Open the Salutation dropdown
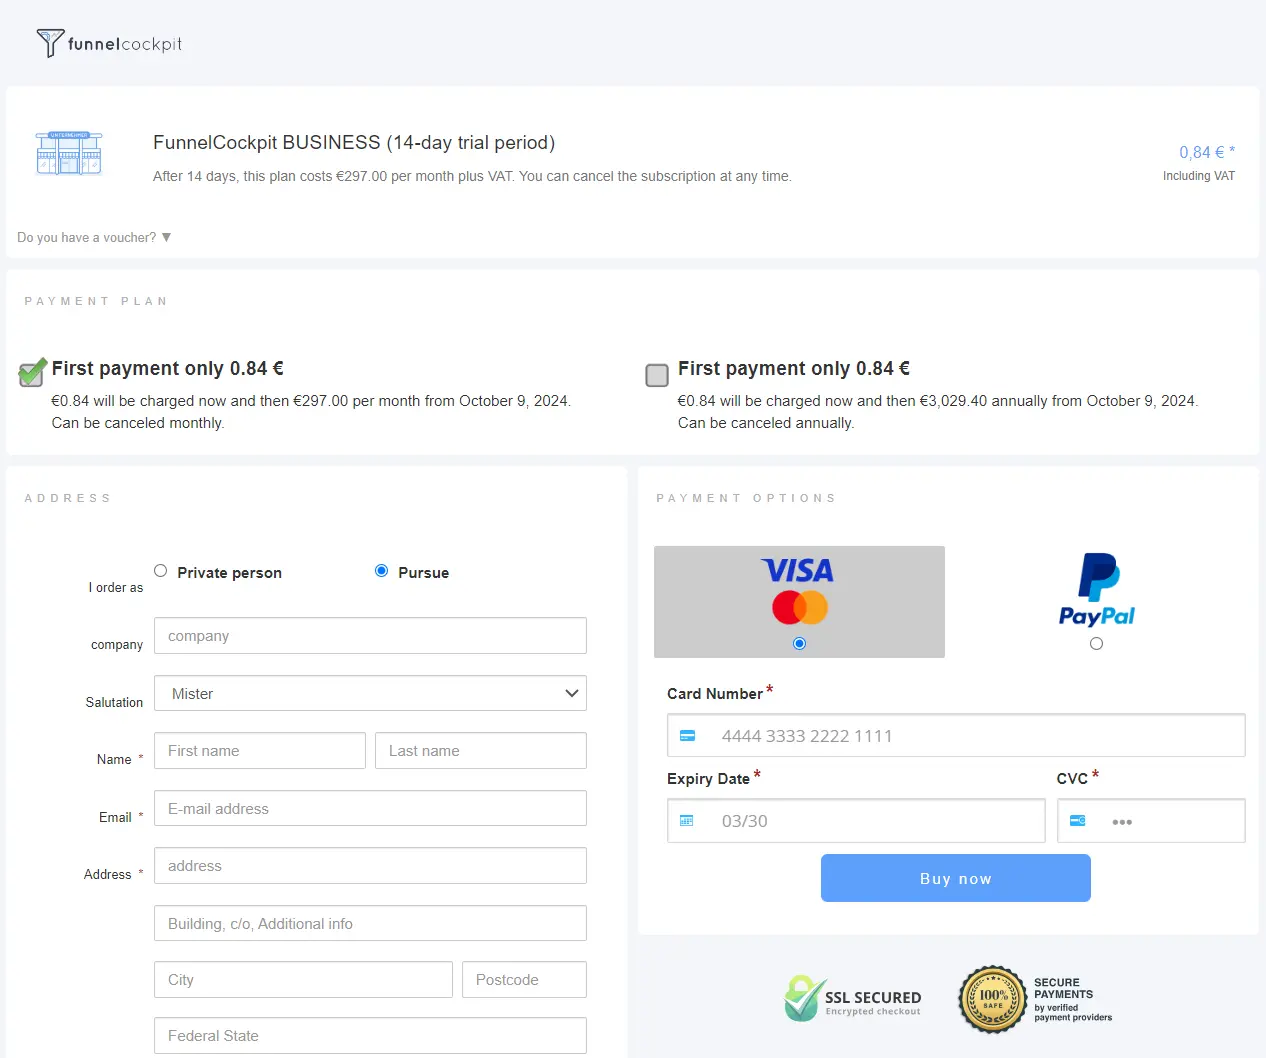Image resolution: width=1266 pixels, height=1058 pixels. 370,694
